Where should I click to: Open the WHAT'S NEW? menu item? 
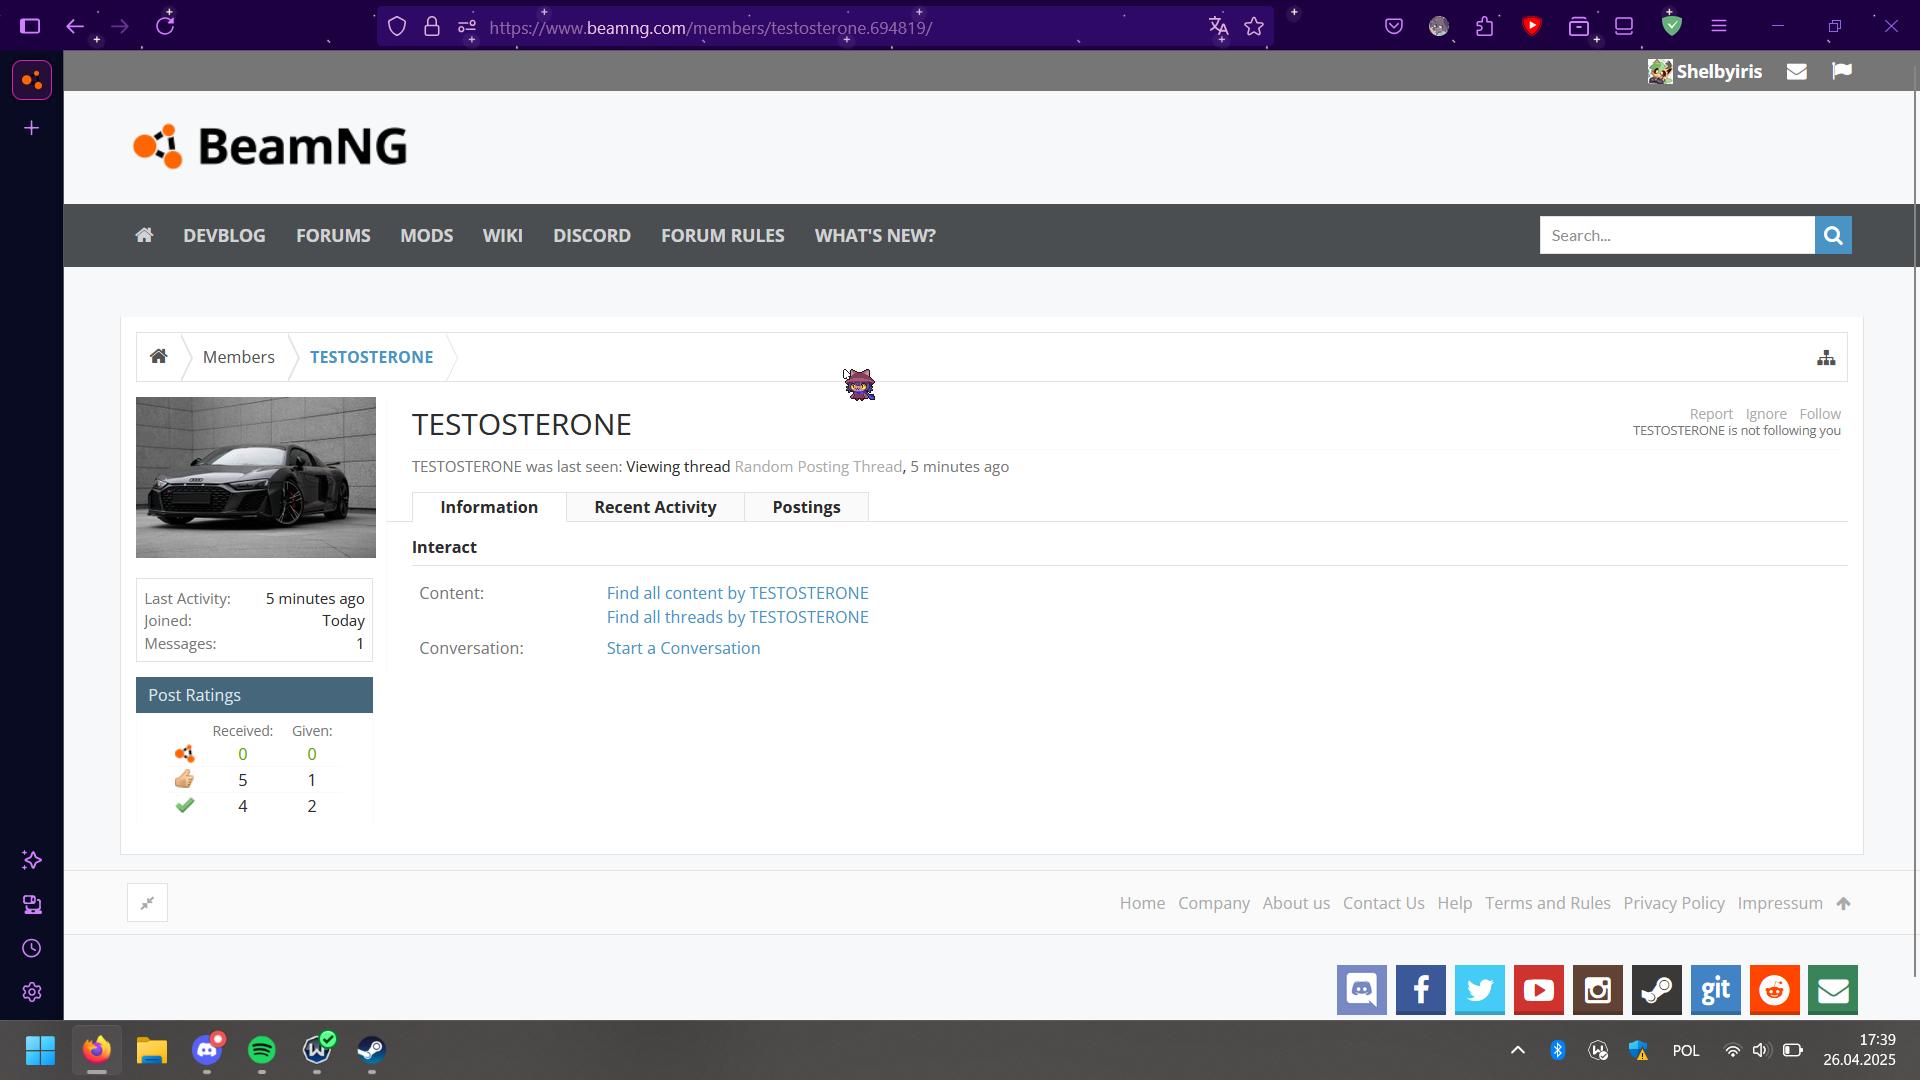[x=875, y=235]
